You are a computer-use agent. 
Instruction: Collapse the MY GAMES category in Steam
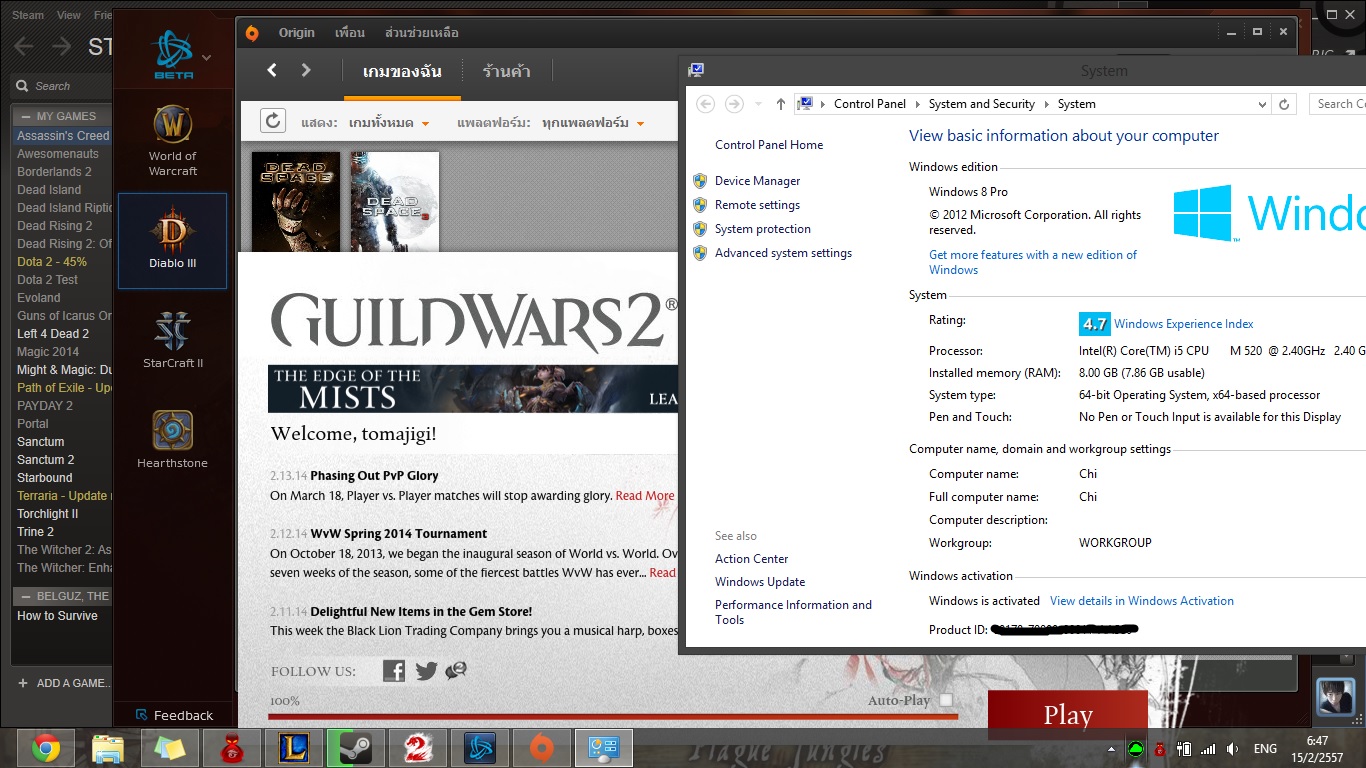tap(25, 116)
